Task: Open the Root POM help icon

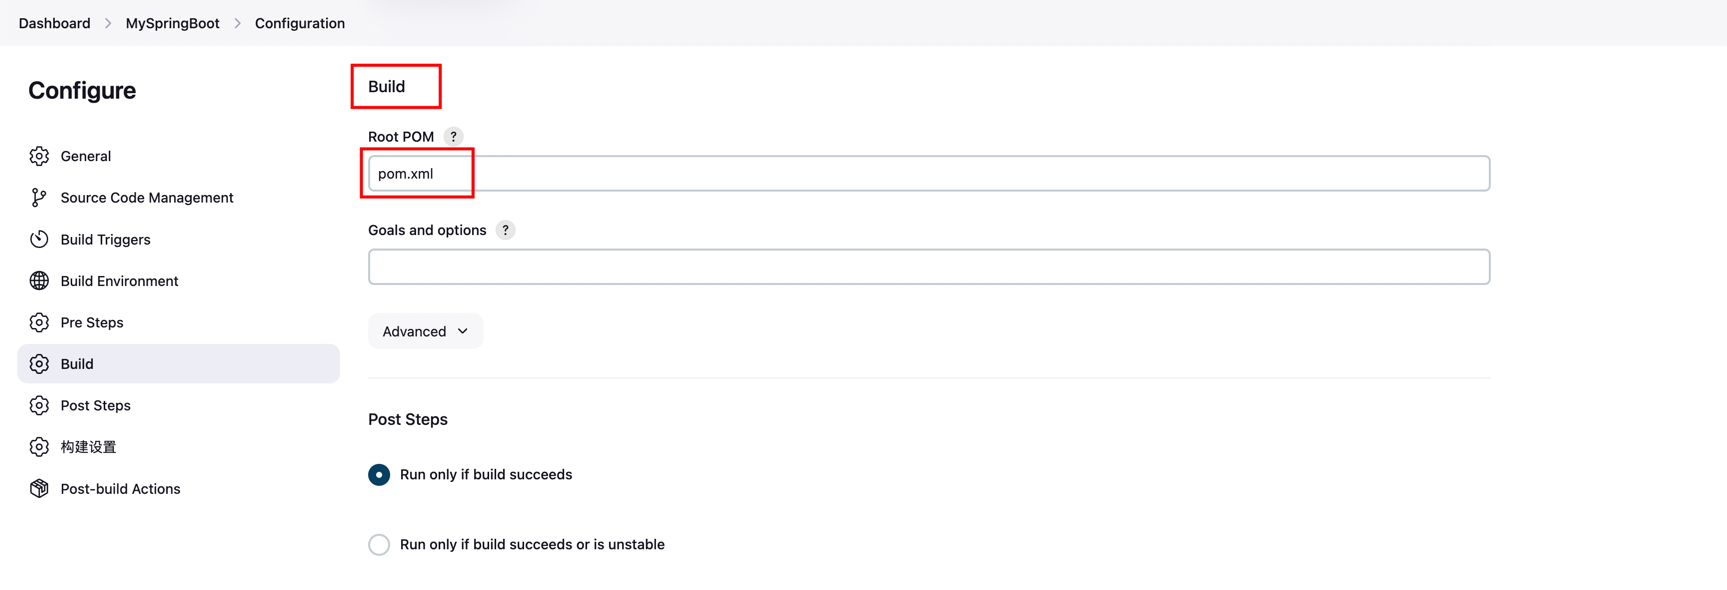Action: 453,136
